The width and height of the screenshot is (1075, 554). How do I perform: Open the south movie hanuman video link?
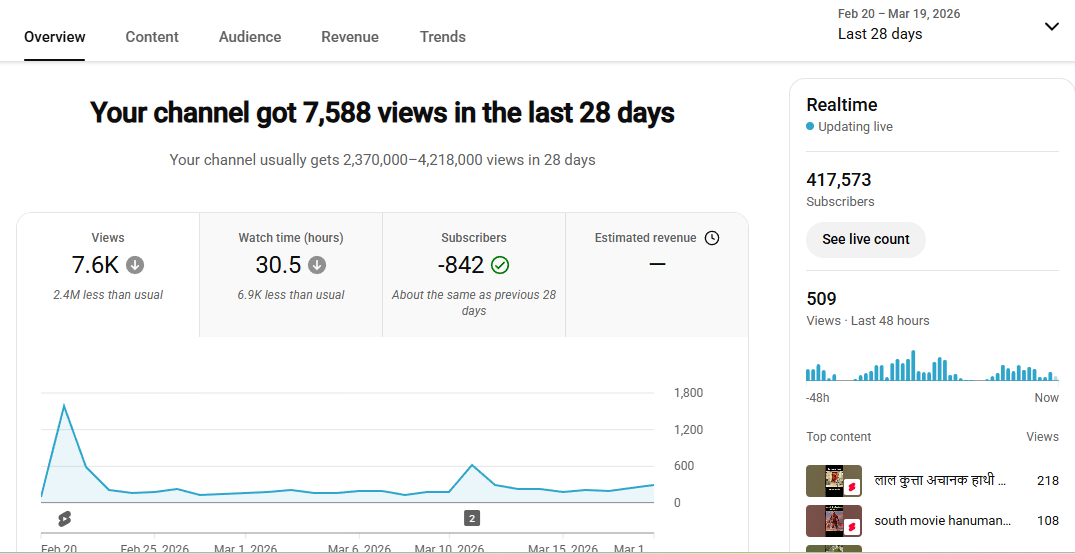point(942,521)
